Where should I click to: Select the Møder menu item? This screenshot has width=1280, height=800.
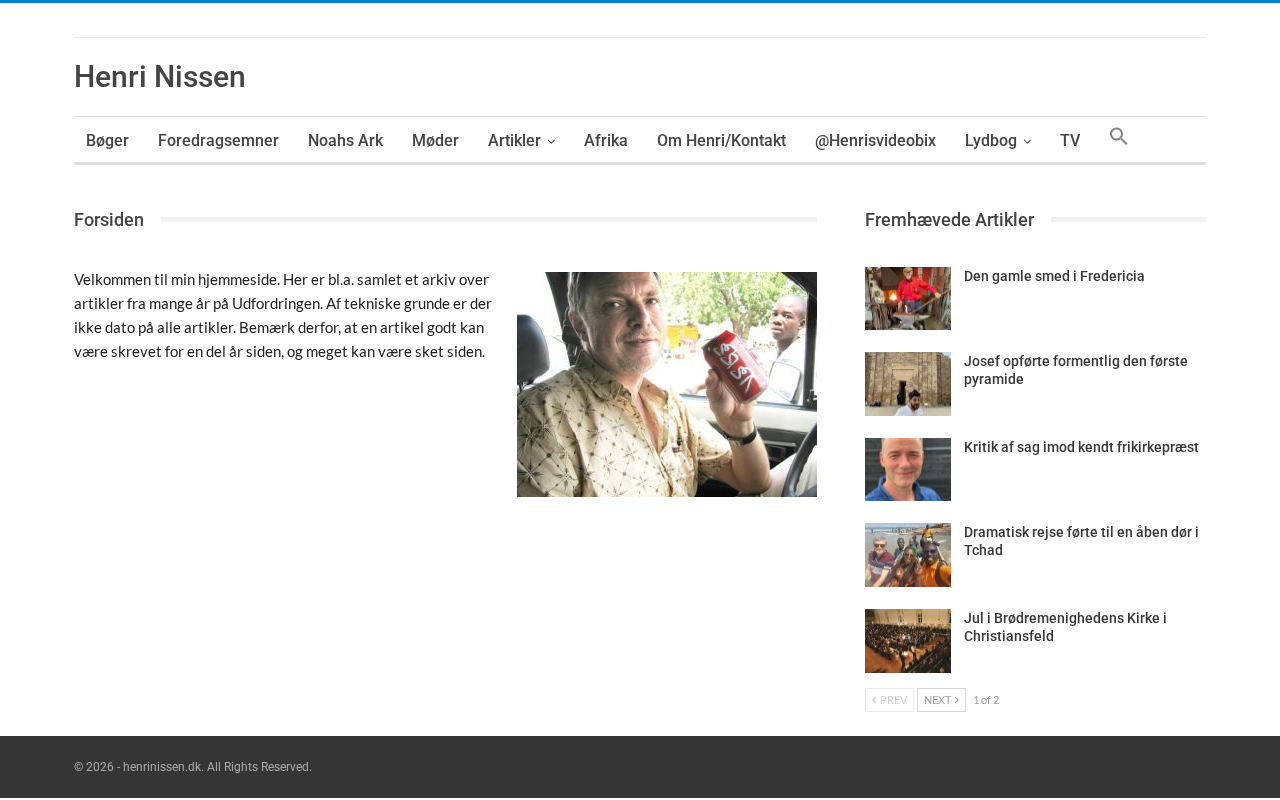point(435,141)
